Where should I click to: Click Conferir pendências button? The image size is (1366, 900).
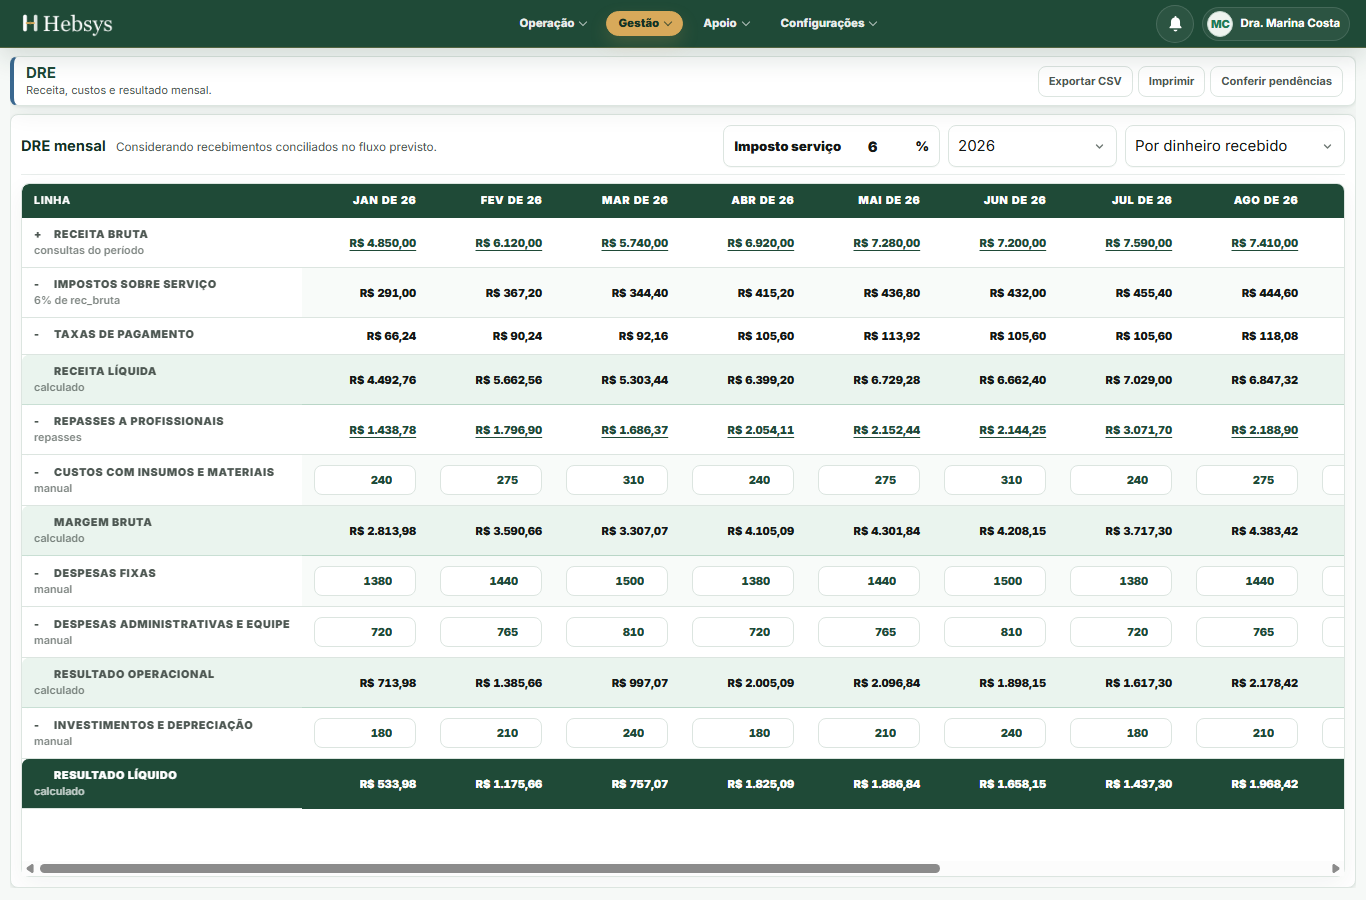point(1276,81)
